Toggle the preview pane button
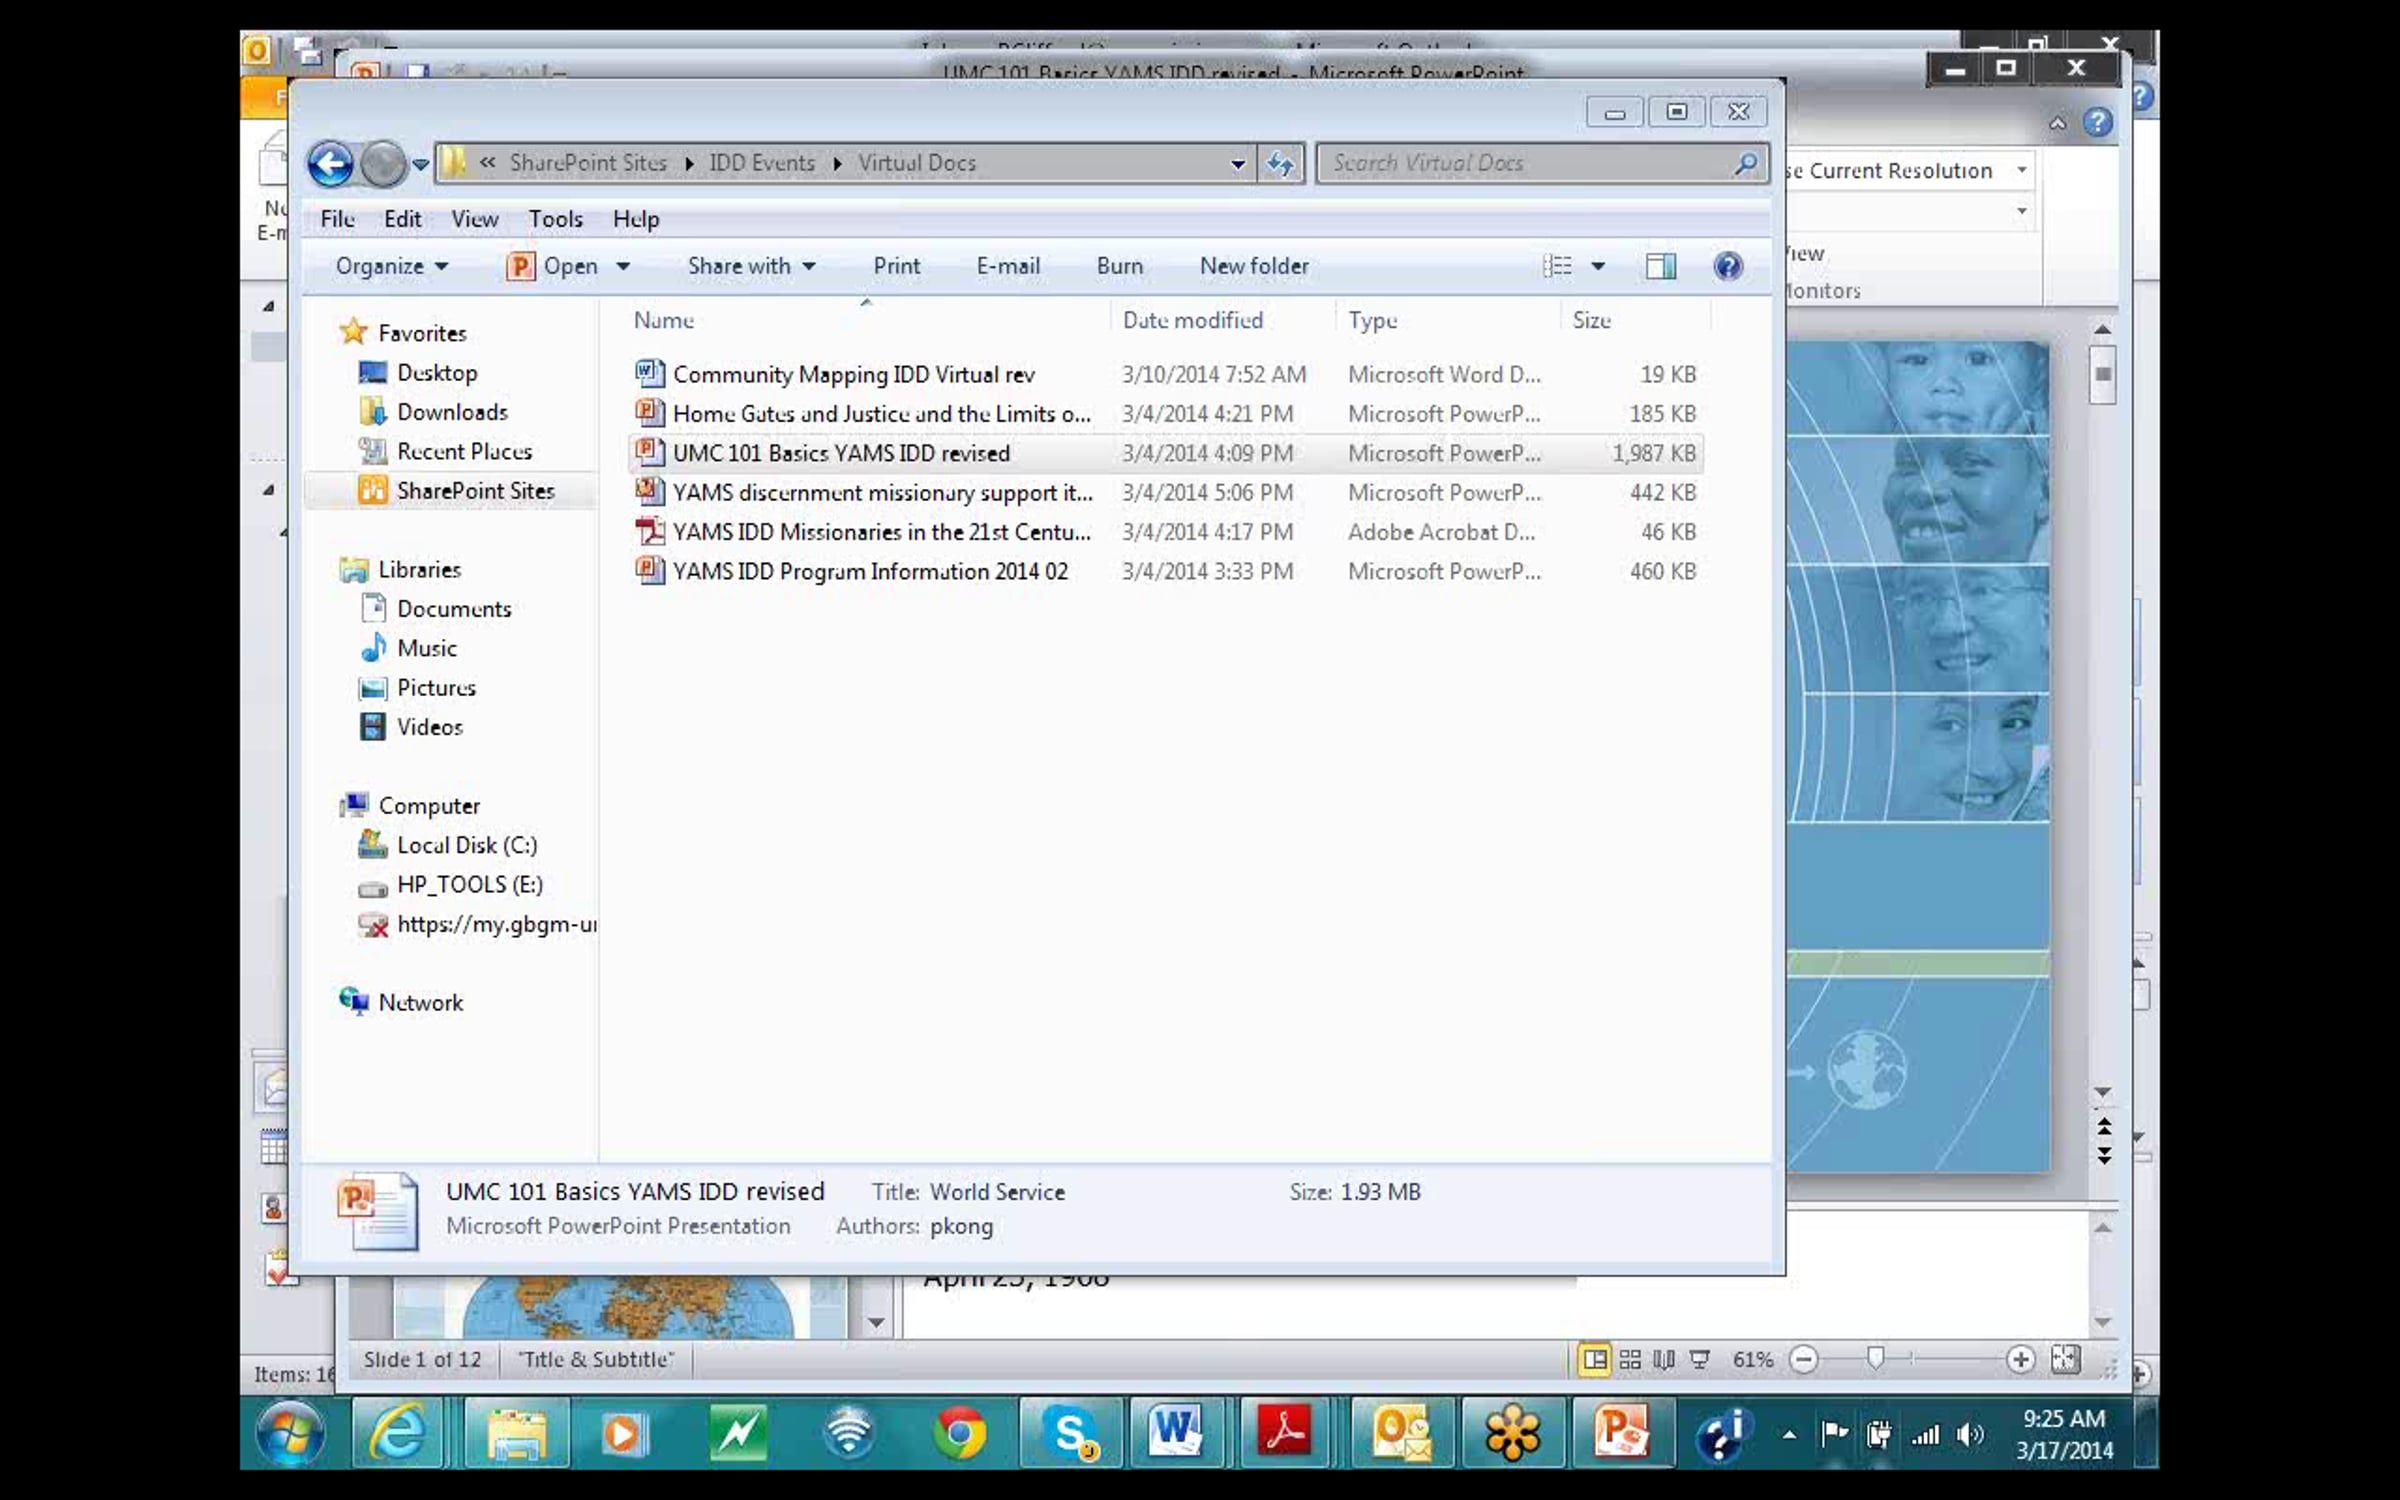 (1660, 266)
